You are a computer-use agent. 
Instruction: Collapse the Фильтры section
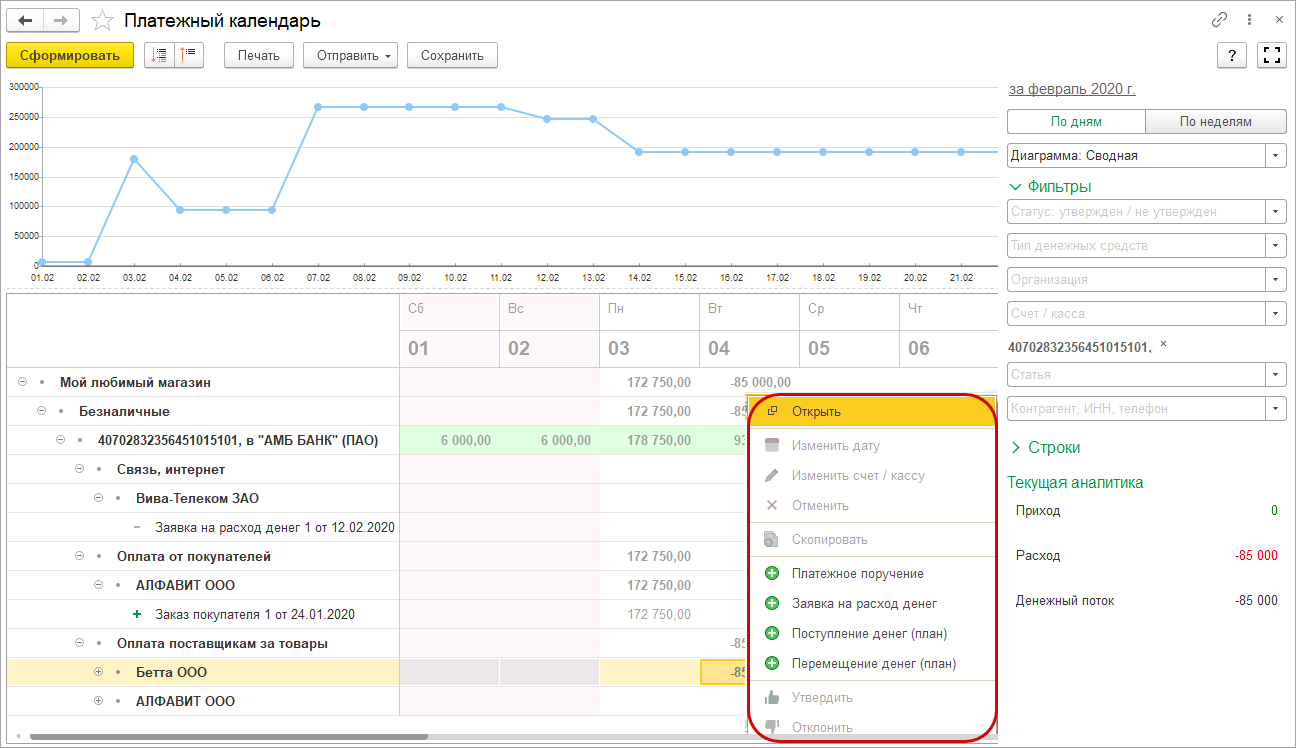(1016, 187)
